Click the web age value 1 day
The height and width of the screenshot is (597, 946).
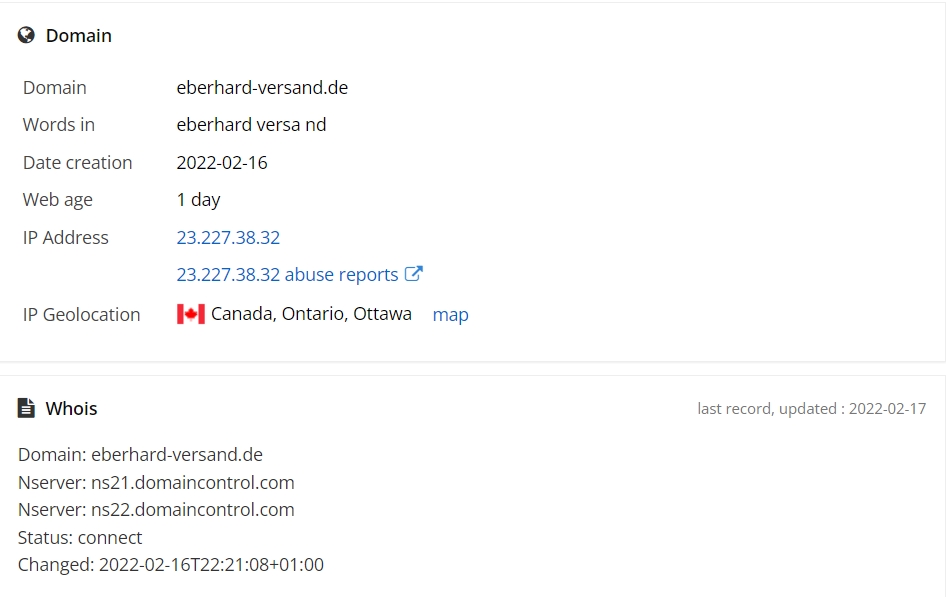tap(198, 200)
